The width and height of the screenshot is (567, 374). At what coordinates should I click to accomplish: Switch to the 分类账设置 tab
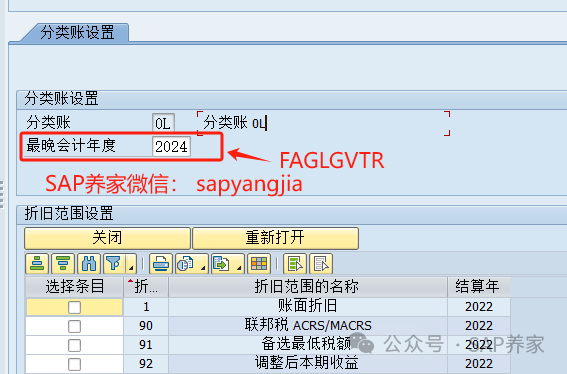tap(77, 33)
